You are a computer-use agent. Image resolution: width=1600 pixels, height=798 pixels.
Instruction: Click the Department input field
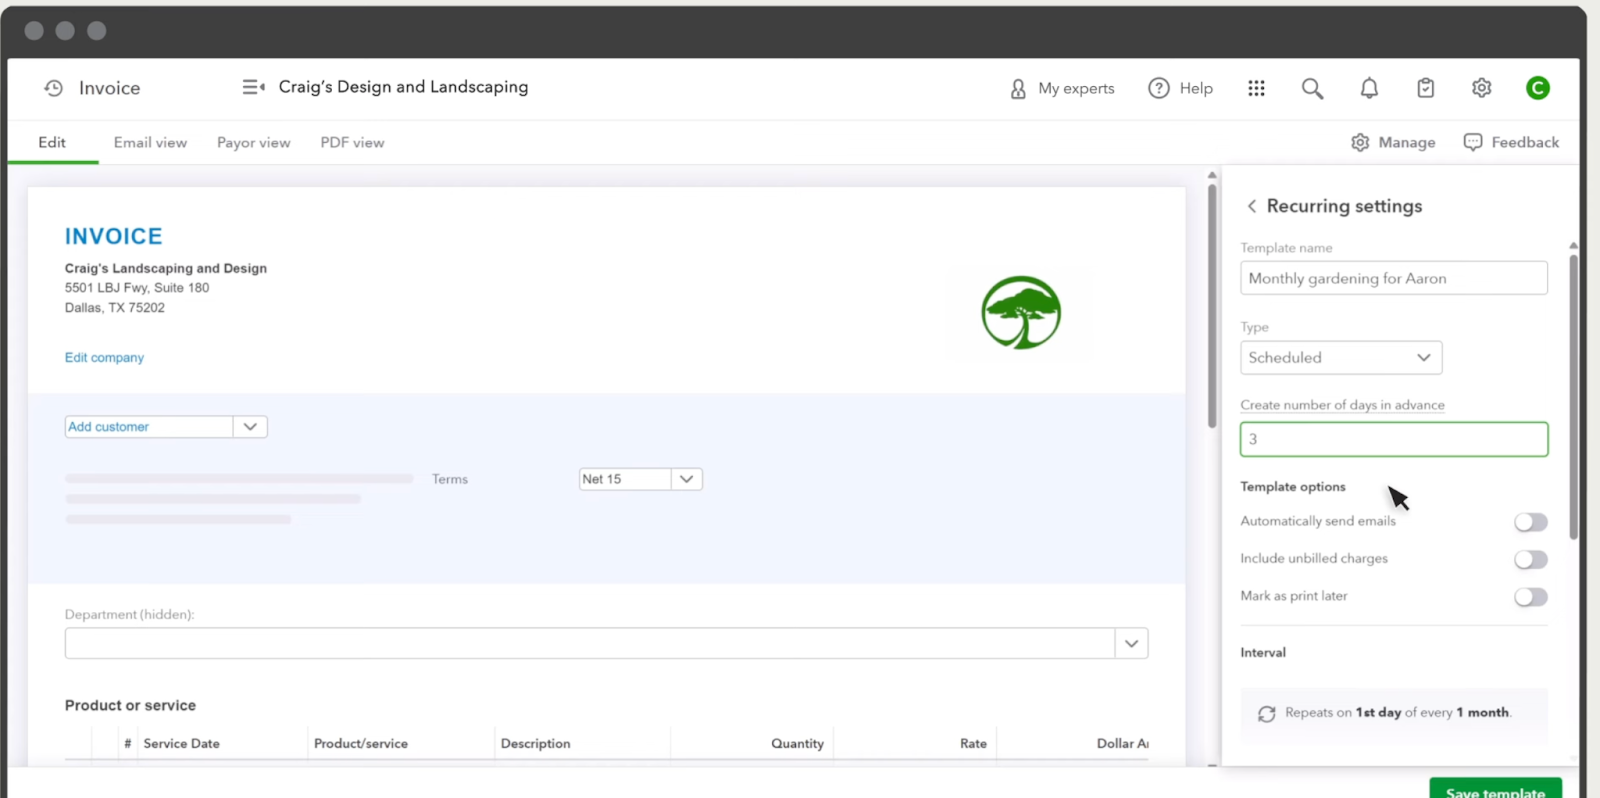(x=590, y=643)
